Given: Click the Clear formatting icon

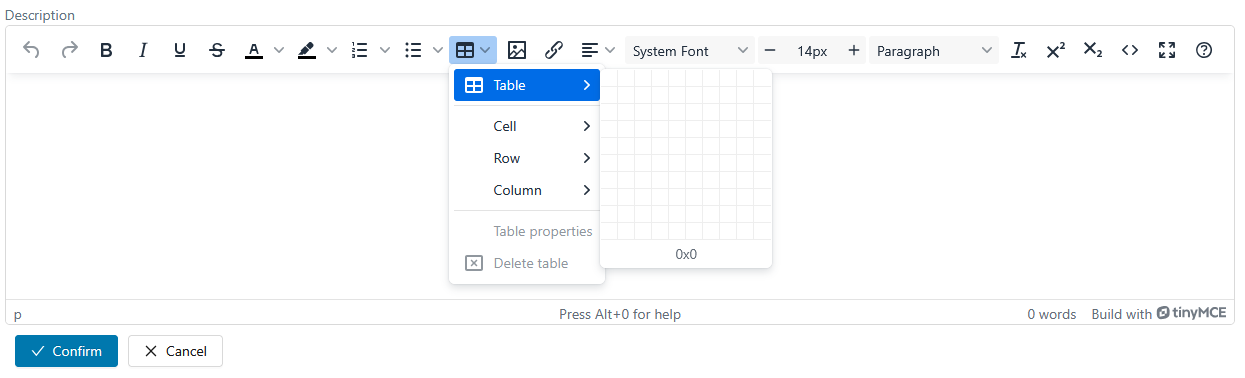Looking at the screenshot, I should click(x=1019, y=50).
